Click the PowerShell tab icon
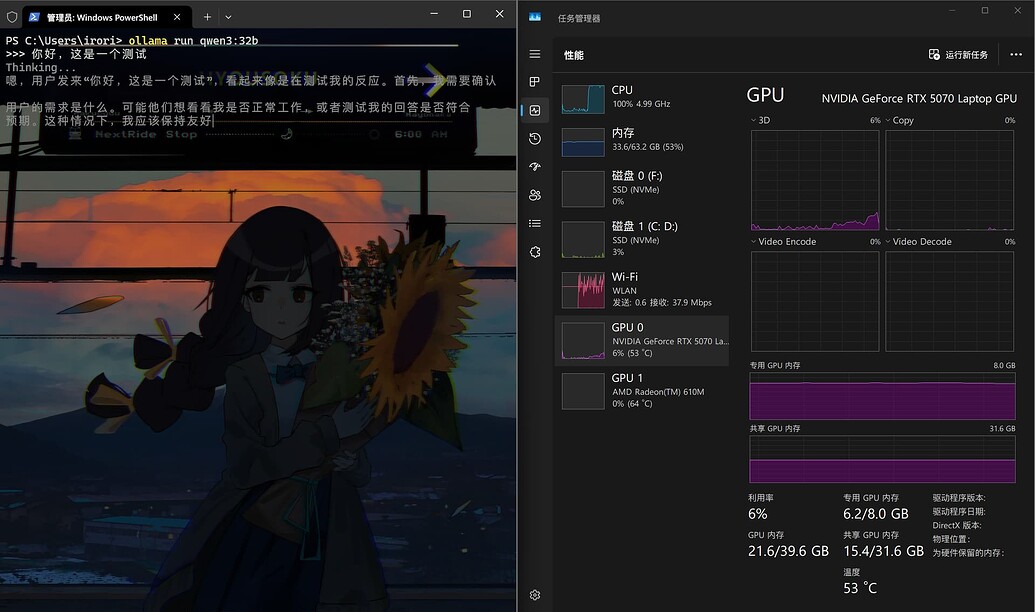1035x612 pixels. coord(34,17)
